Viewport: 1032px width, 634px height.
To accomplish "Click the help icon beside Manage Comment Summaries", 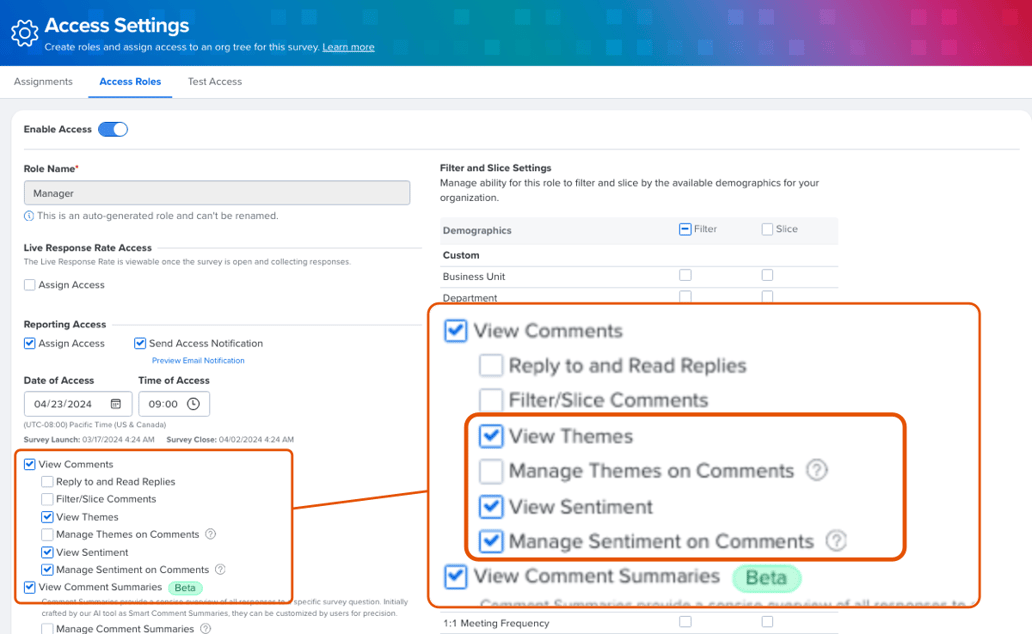I will coord(205,628).
